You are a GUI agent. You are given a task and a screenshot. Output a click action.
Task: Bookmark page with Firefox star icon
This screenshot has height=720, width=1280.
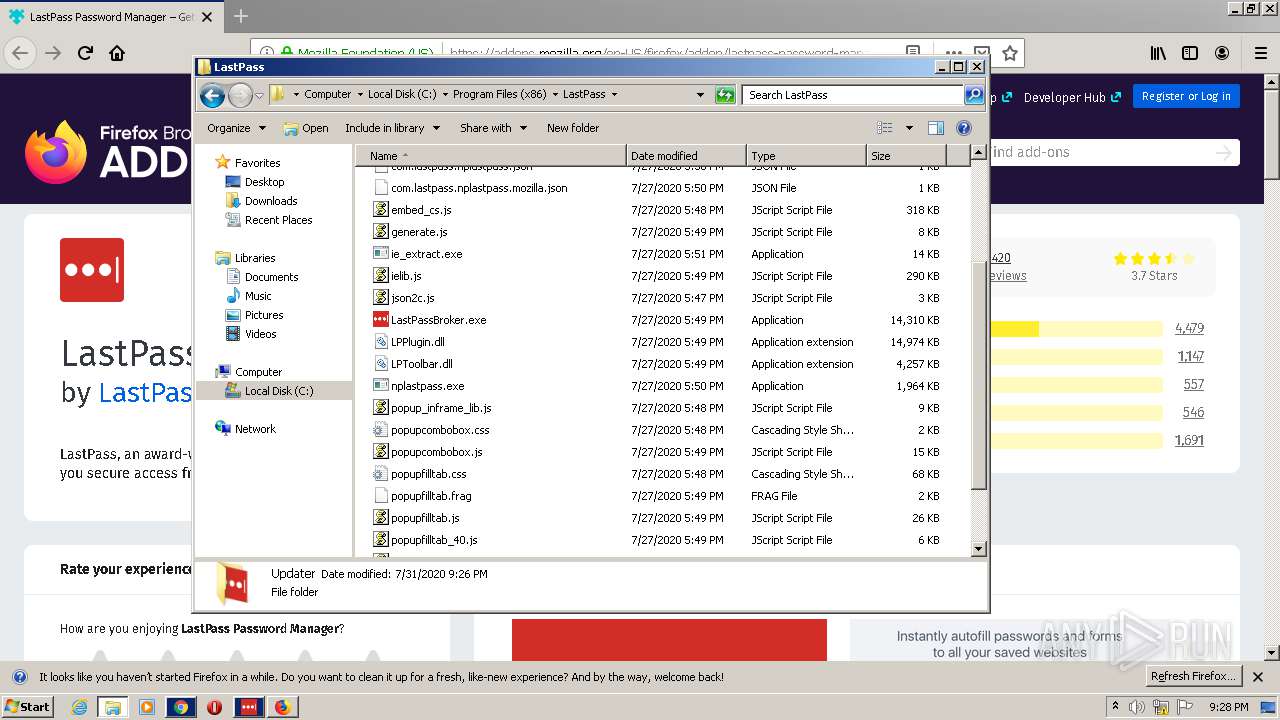[x=1010, y=53]
